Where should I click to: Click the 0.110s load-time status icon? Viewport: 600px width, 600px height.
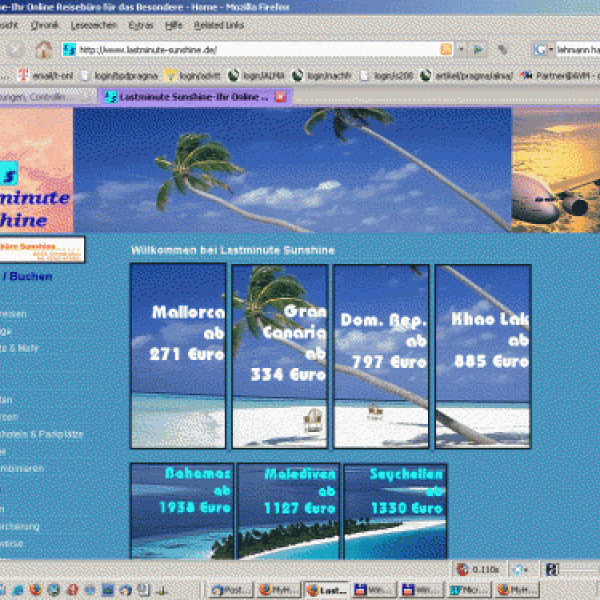coord(462,569)
